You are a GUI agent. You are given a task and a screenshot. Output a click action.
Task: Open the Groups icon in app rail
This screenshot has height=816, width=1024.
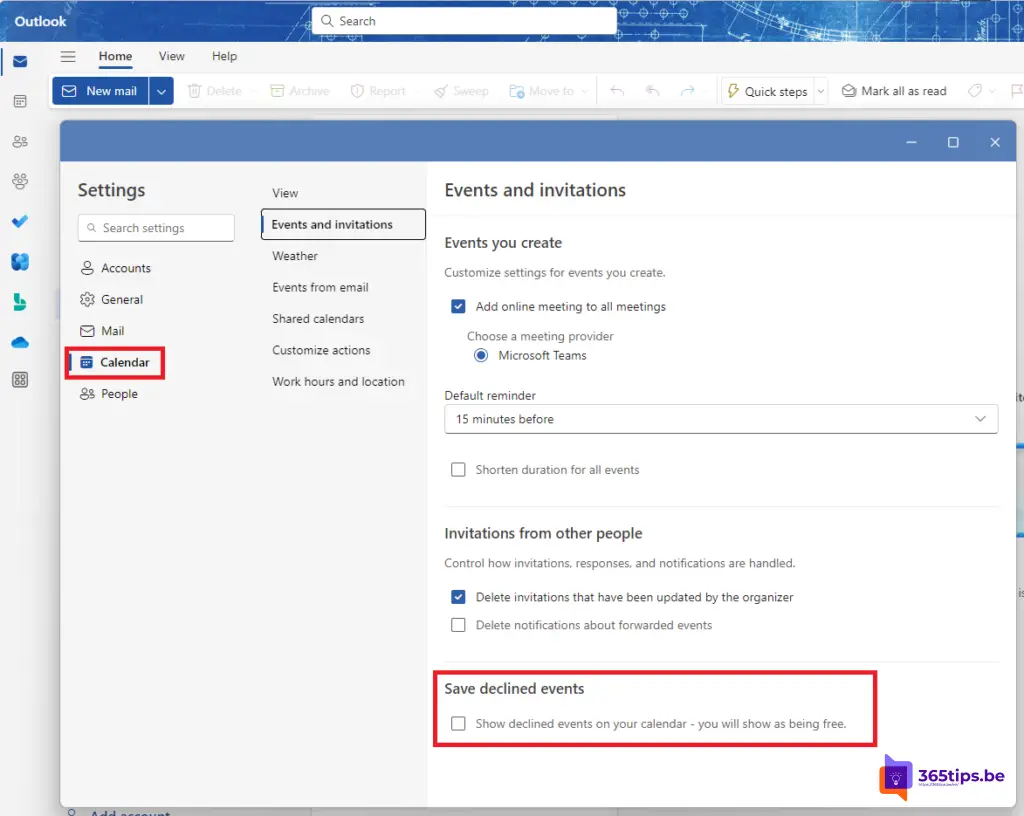pos(20,181)
